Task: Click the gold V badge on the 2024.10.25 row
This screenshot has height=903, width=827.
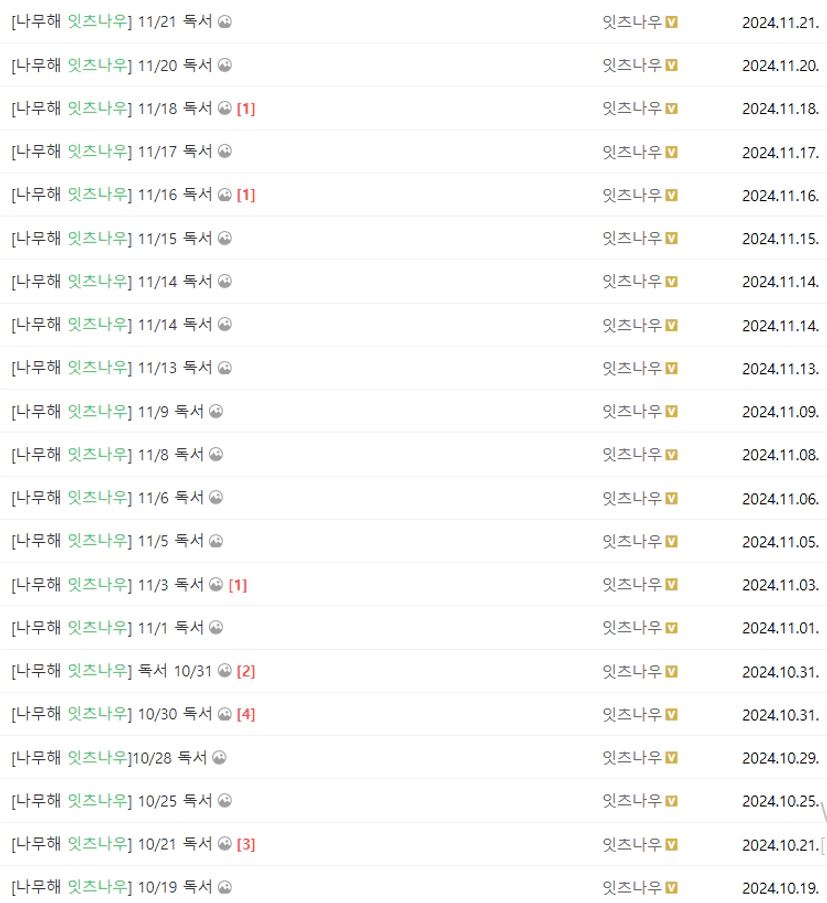Action: (x=672, y=801)
